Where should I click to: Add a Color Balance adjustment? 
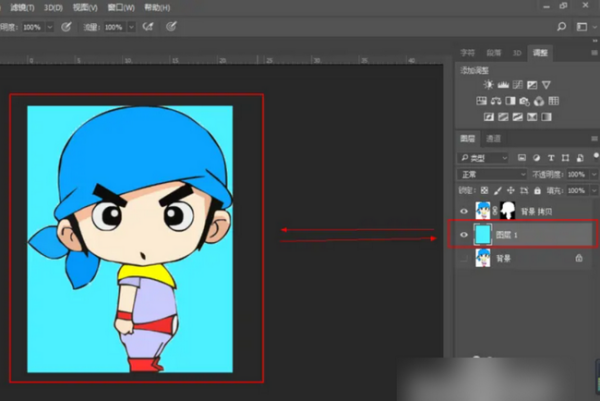(496, 101)
